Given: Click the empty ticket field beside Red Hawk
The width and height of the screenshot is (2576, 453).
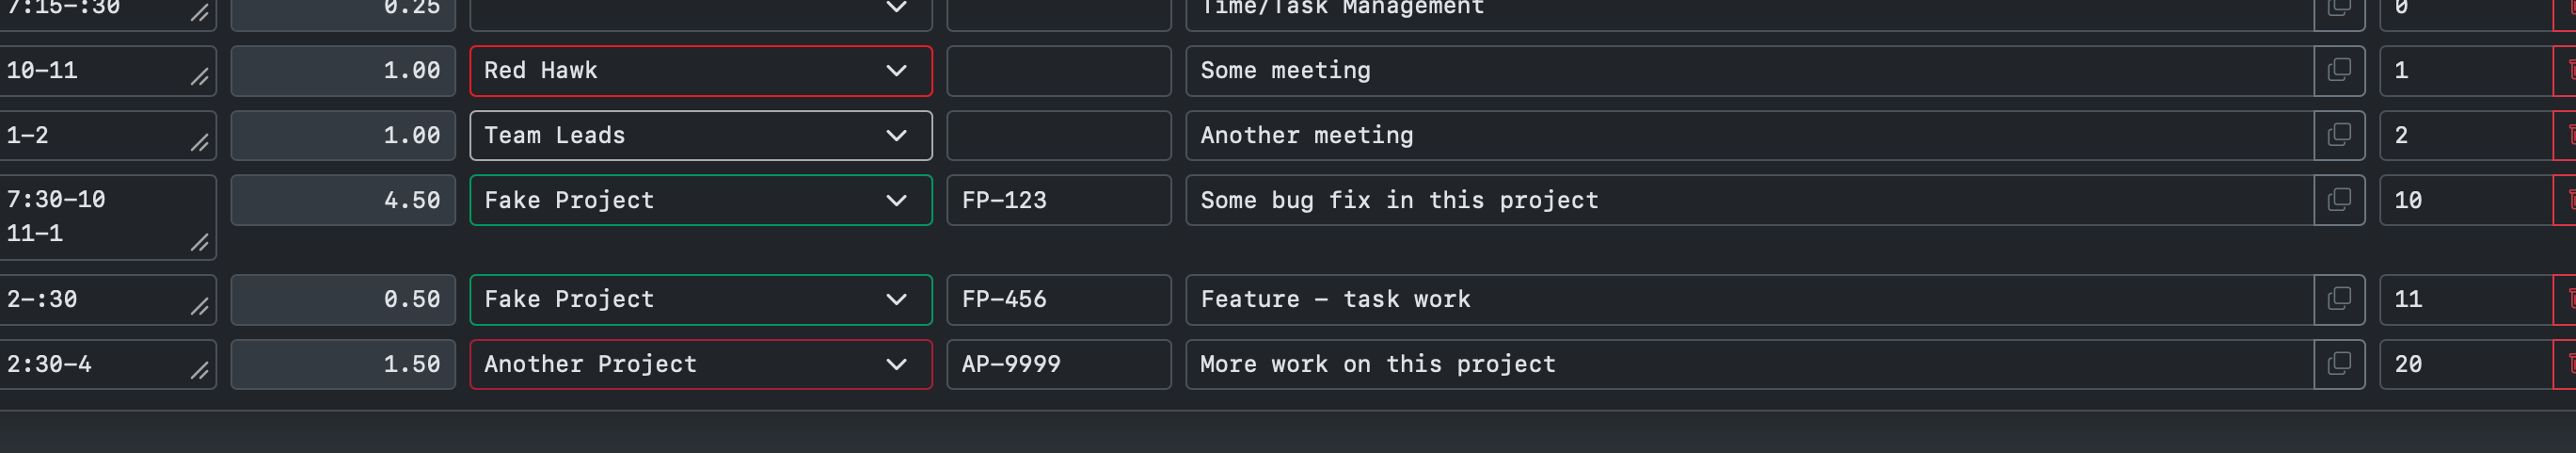Looking at the screenshot, I should coord(1059,71).
